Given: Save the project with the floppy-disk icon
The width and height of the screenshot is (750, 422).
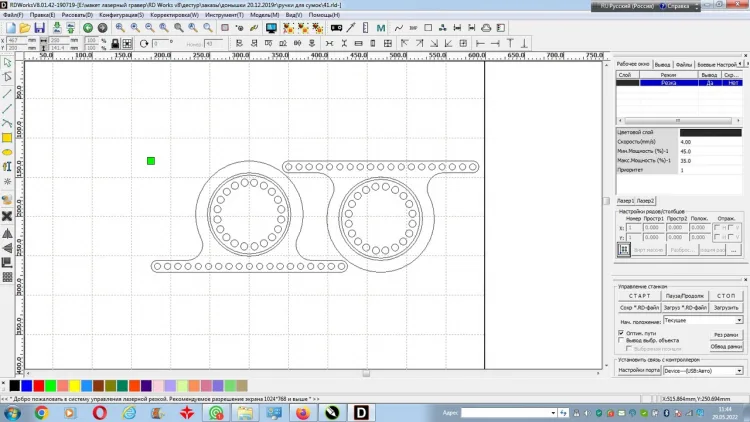Looking at the screenshot, I should click(x=39, y=28).
